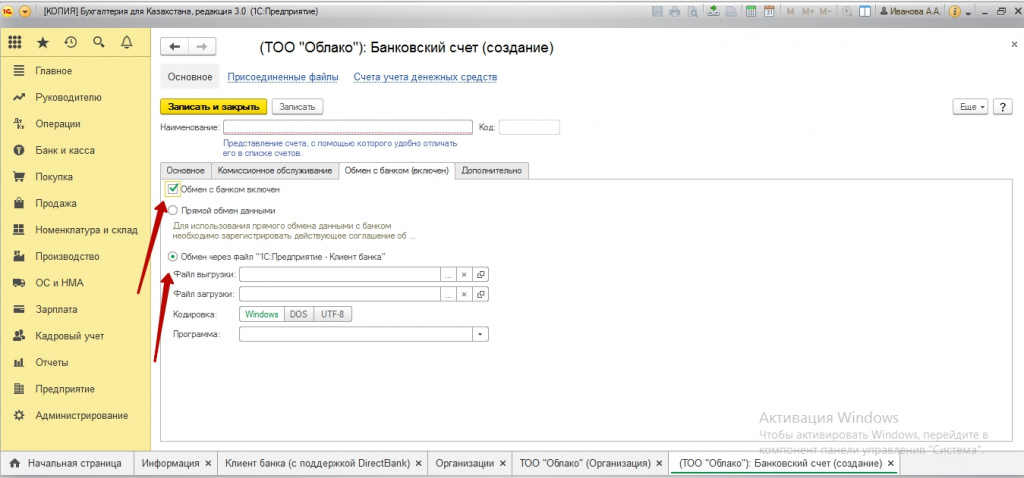Screen dimensions: 1024x478
Task: Open Файл выгрузки value with open icon
Action: pos(481,275)
